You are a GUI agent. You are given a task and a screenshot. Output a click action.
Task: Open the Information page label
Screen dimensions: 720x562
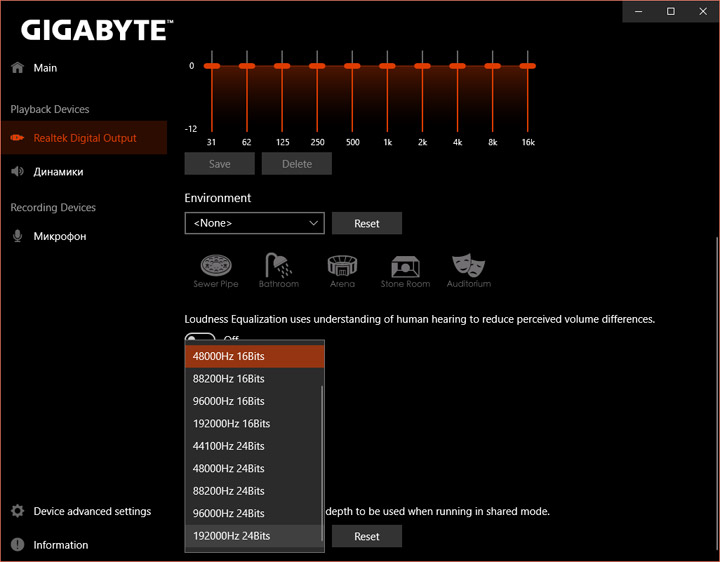(x=61, y=545)
